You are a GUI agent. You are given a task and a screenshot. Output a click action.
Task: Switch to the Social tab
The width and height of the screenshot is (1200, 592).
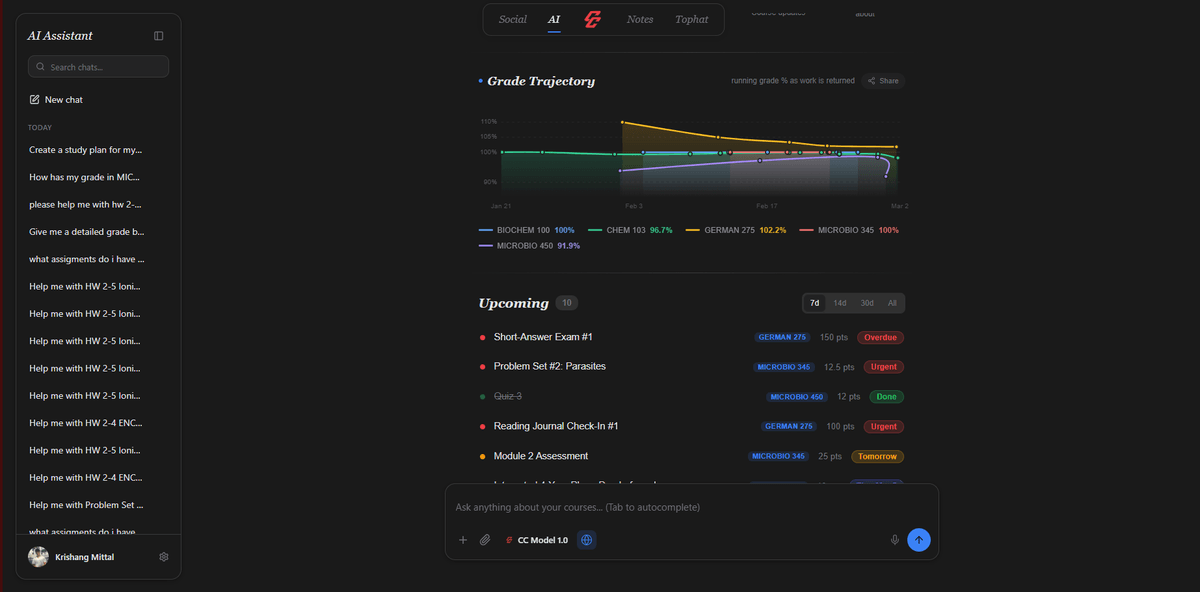click(x=512, y=19)
